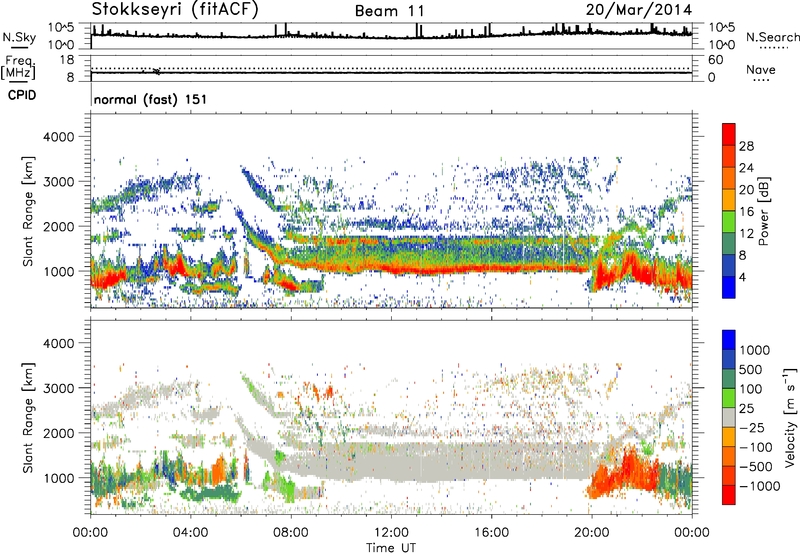Image resolution: width=800 pixels, height=554 pixels.
Task: Click the "18" tick on the frequency axis
Action: (x=67, y=60)
